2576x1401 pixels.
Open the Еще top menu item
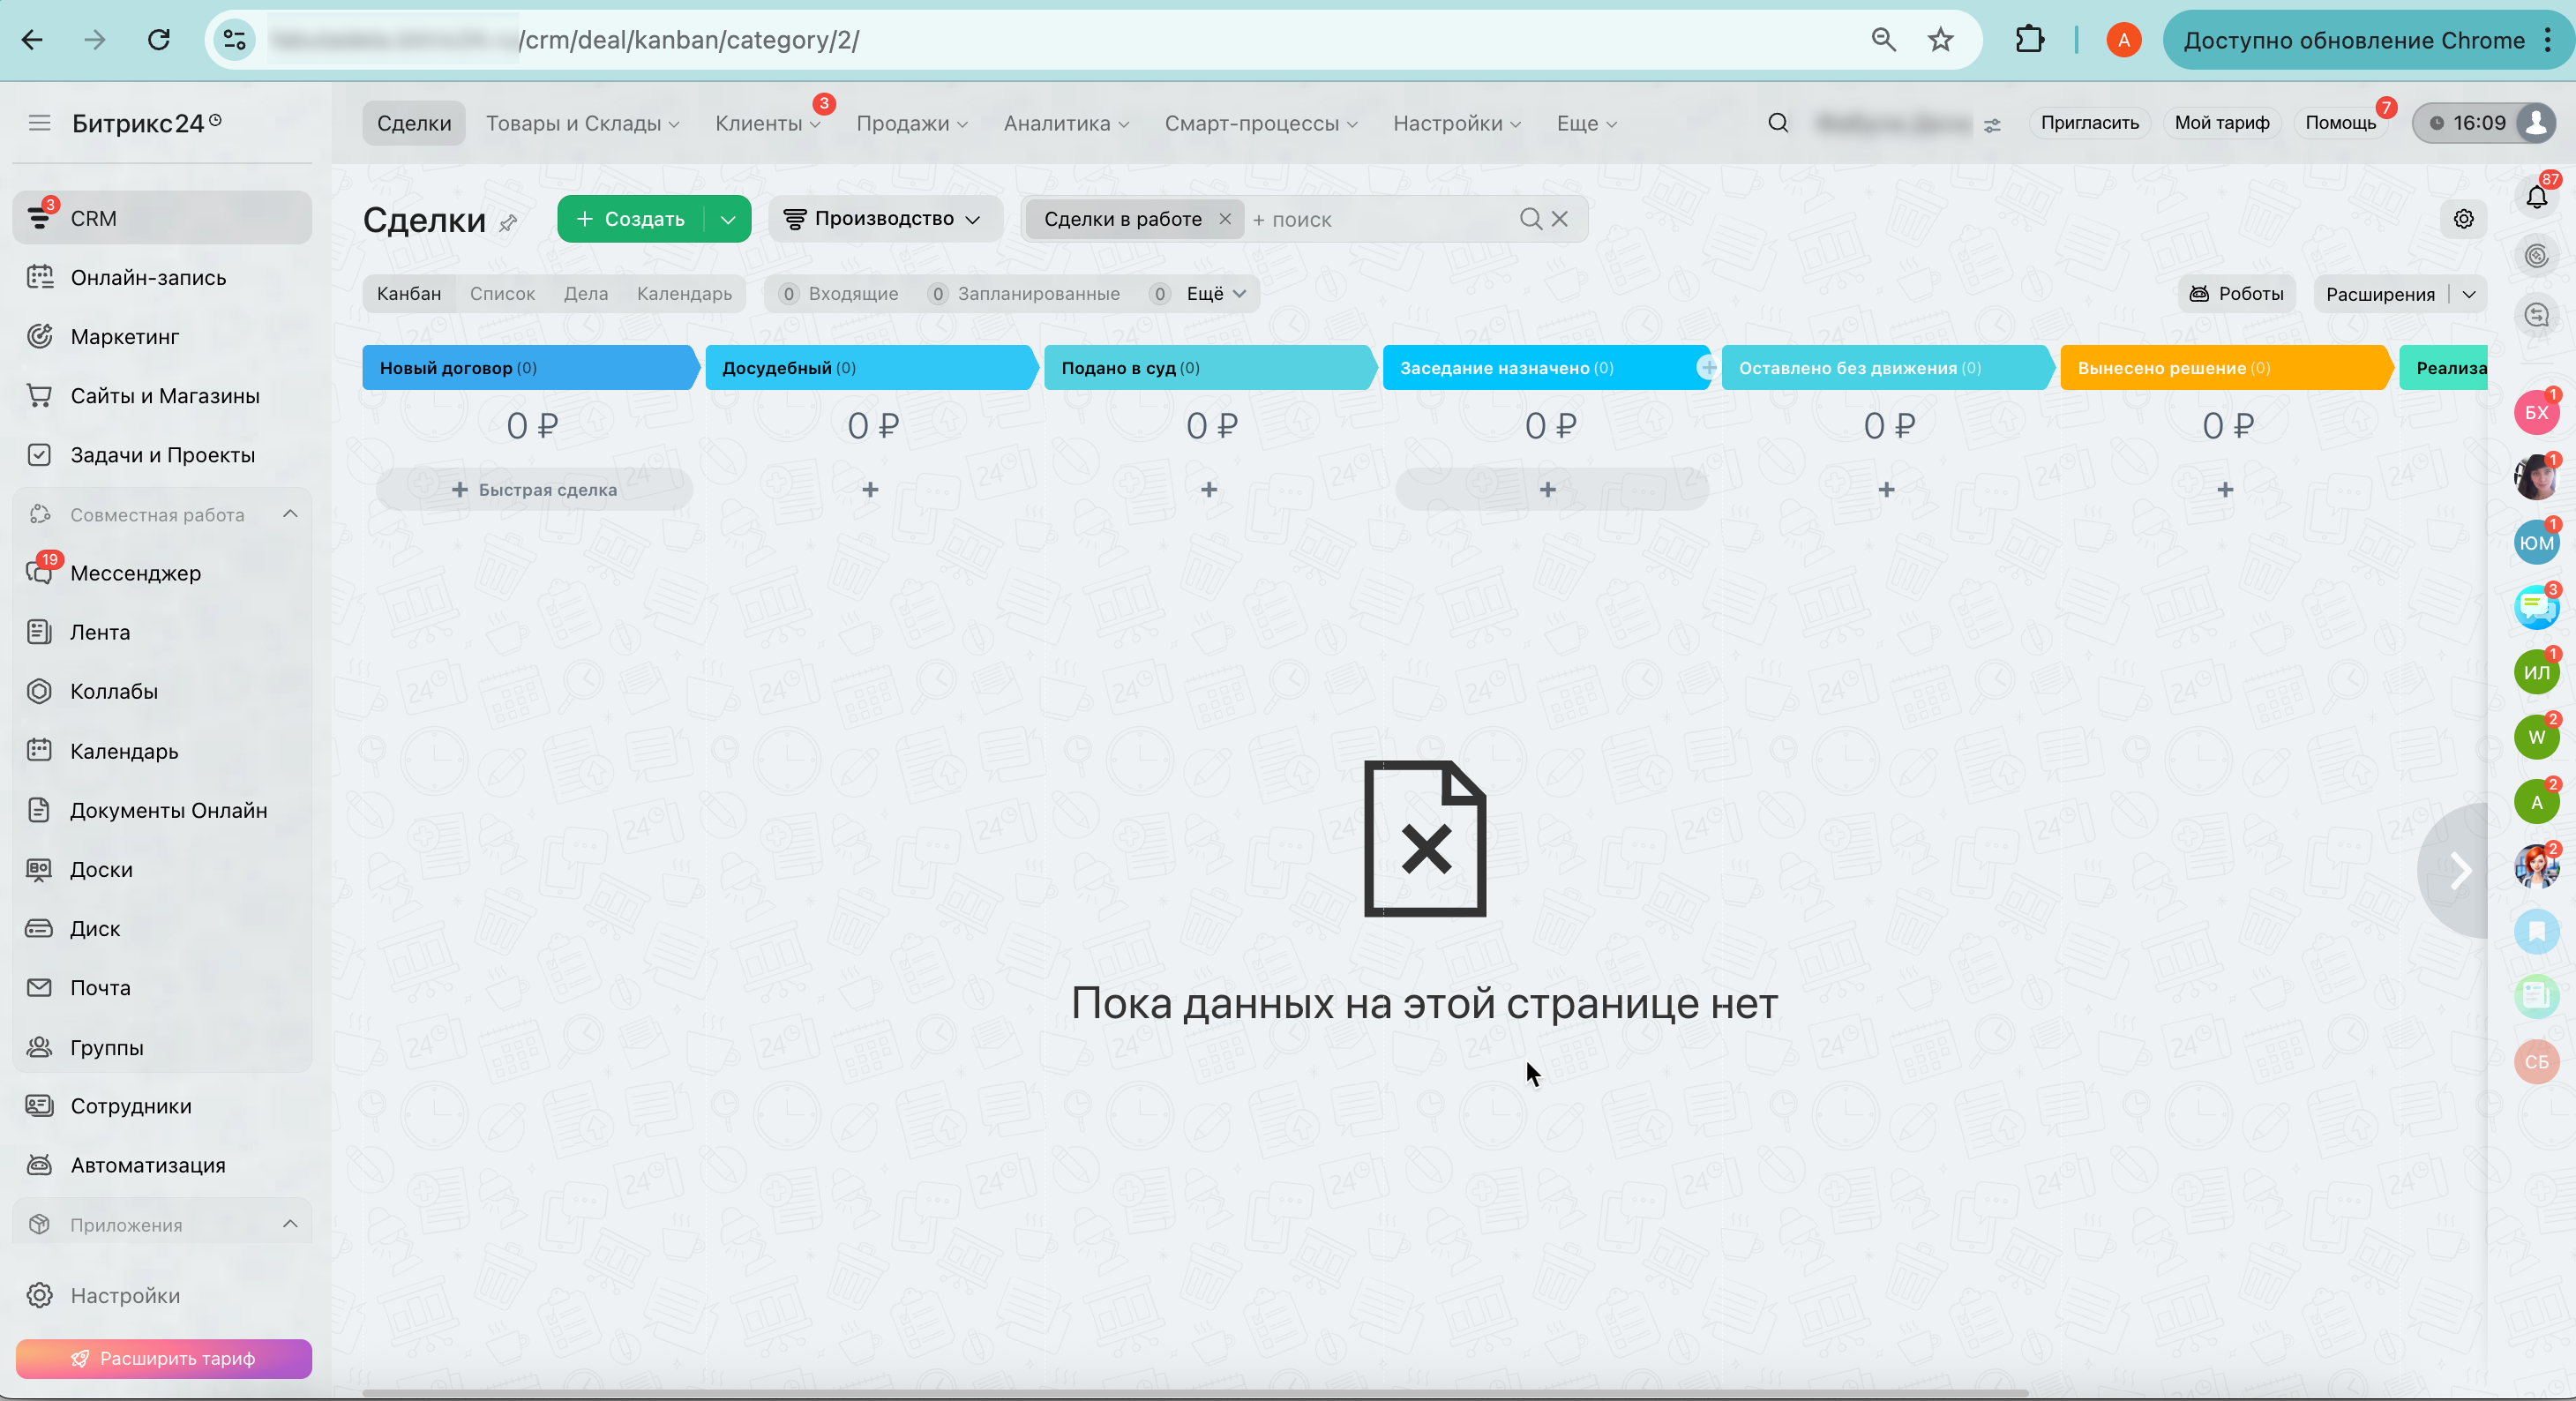1586,123
